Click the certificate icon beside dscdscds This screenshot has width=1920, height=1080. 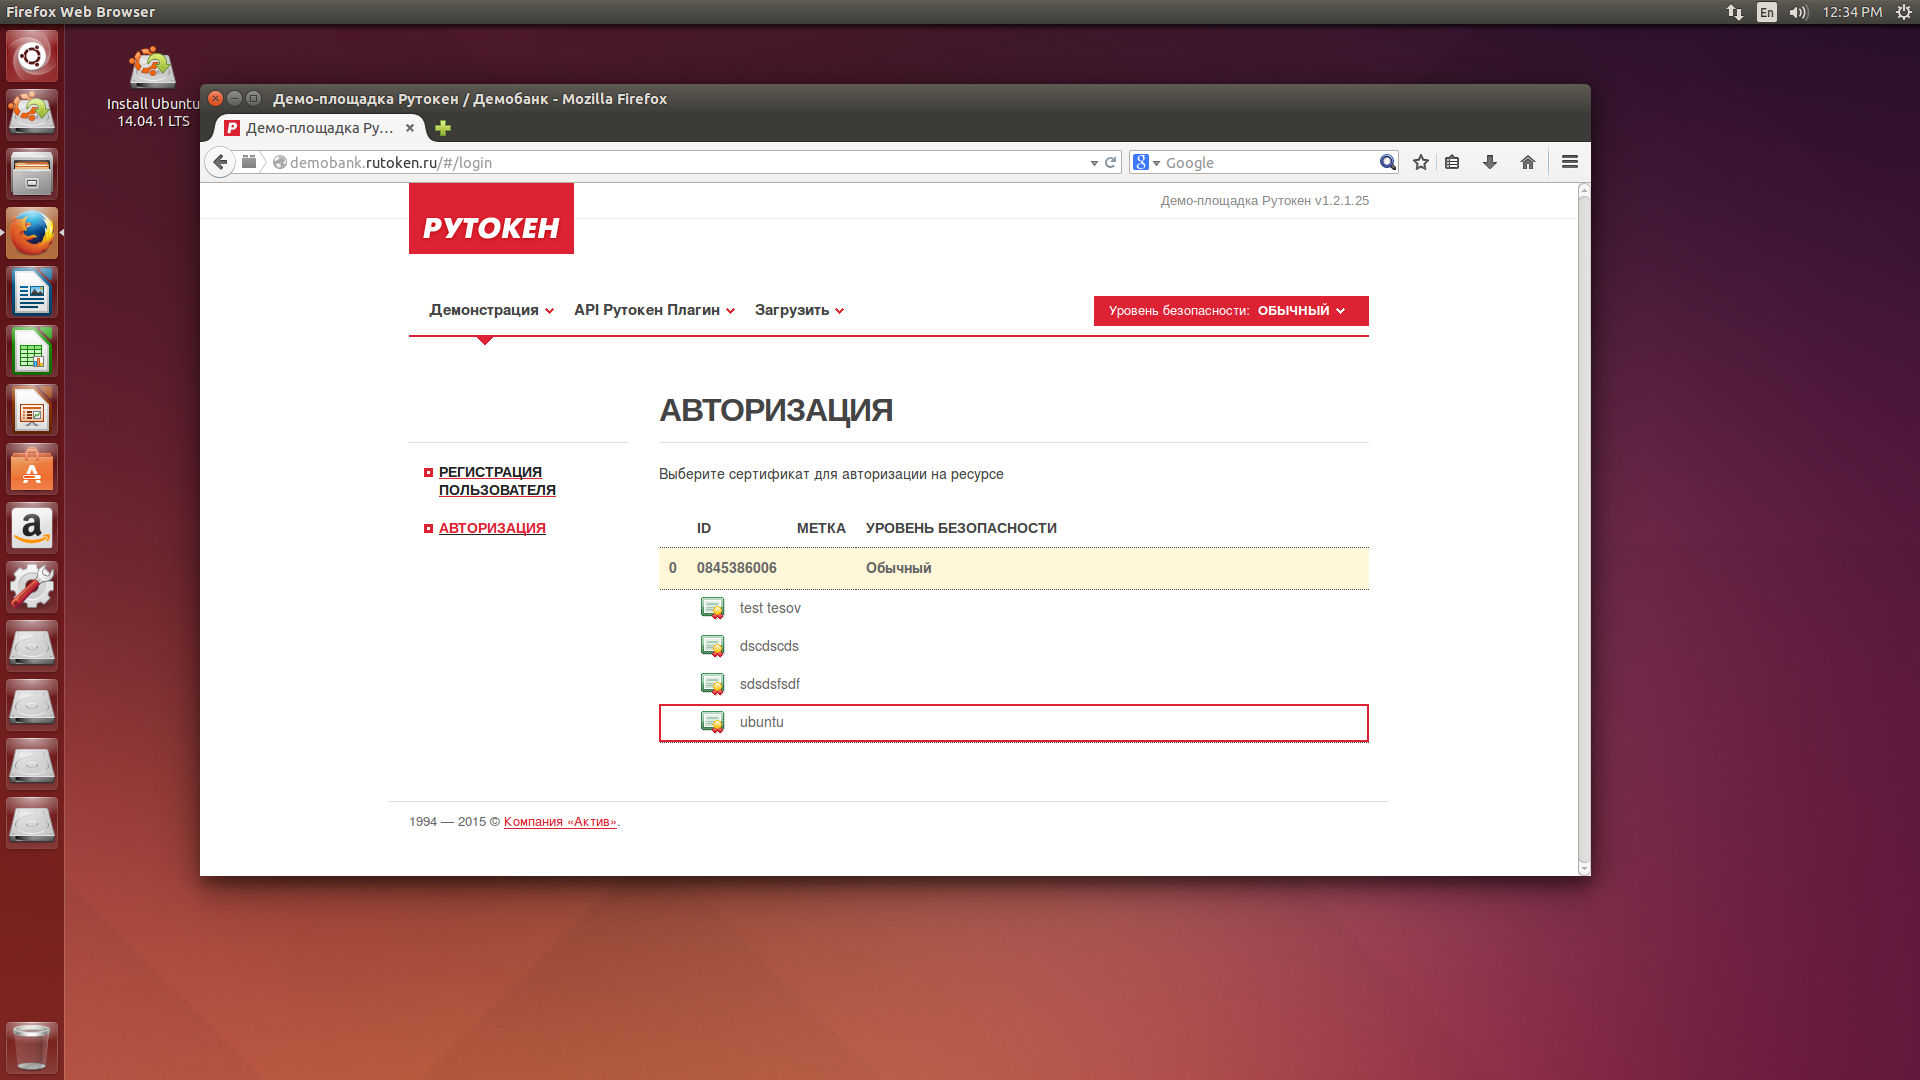coord(712,646)
